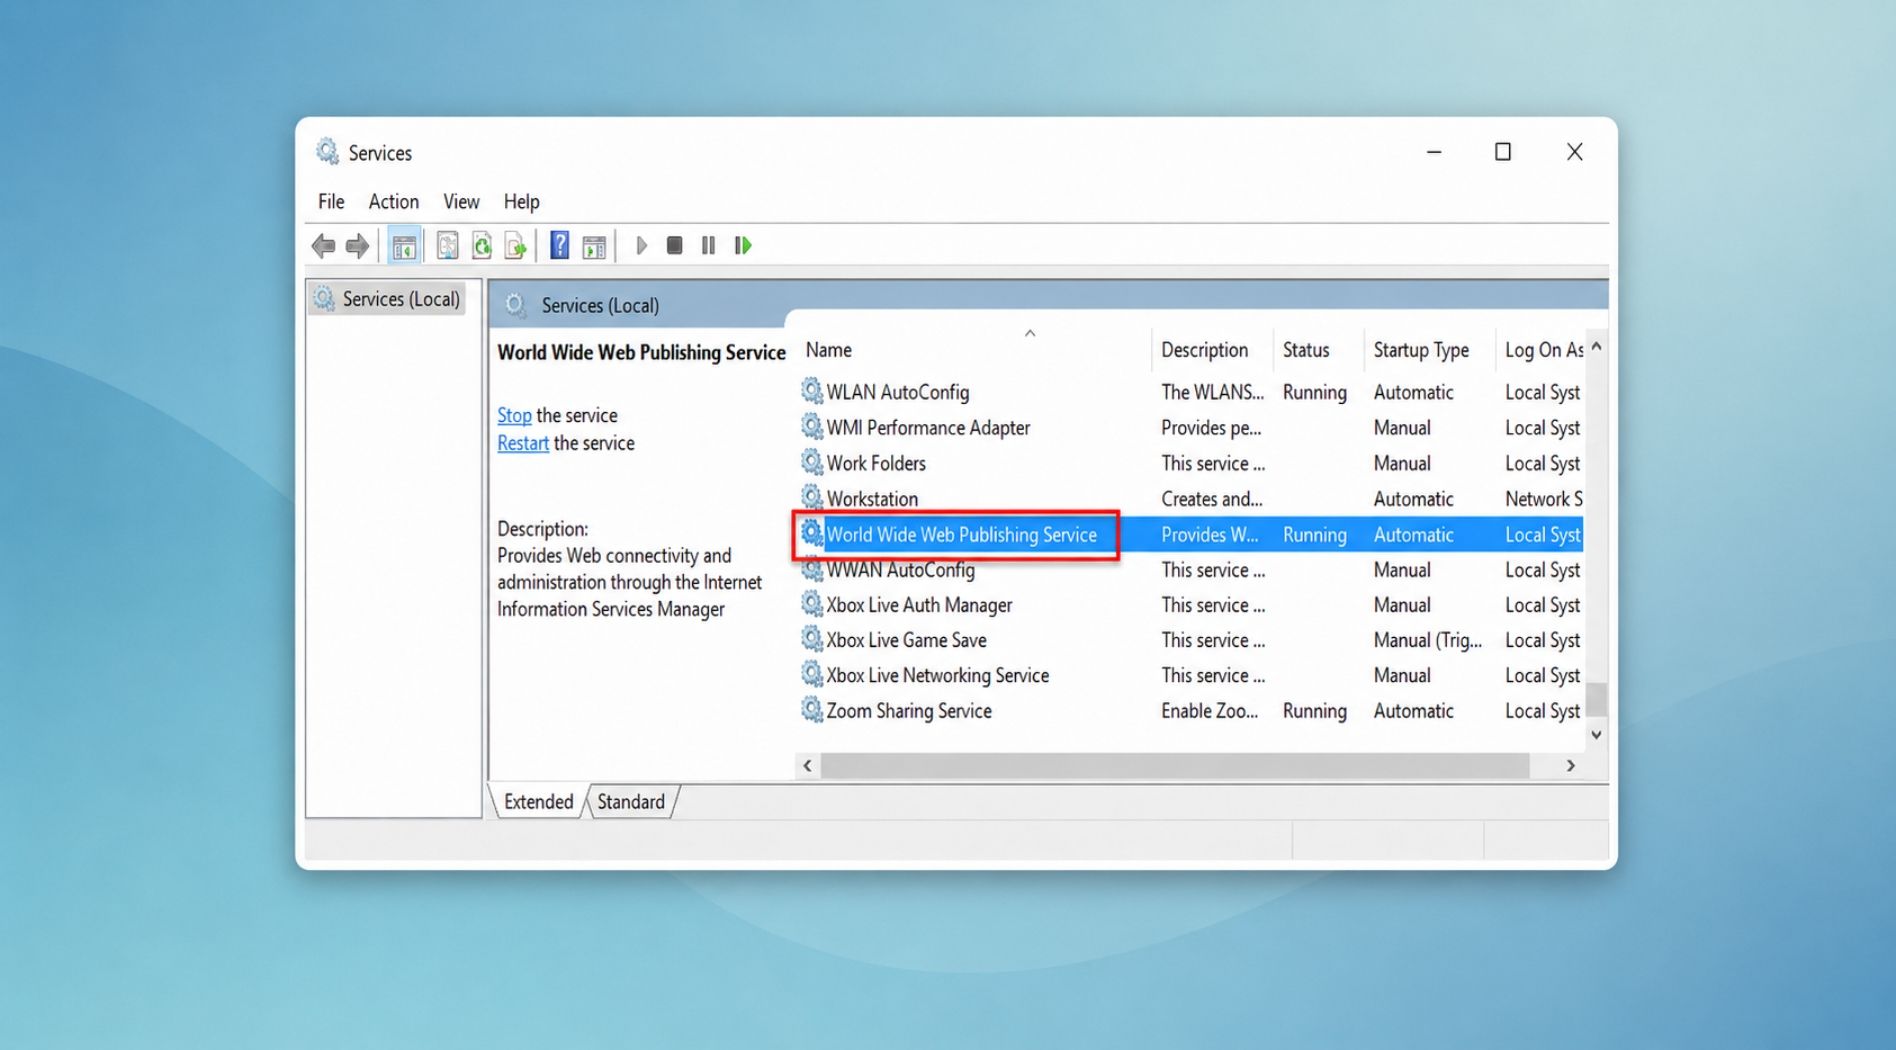Toggle the Show/Hide Console Tree icon
This screenshot has height=1050, width=1896.
coord(404,245)
